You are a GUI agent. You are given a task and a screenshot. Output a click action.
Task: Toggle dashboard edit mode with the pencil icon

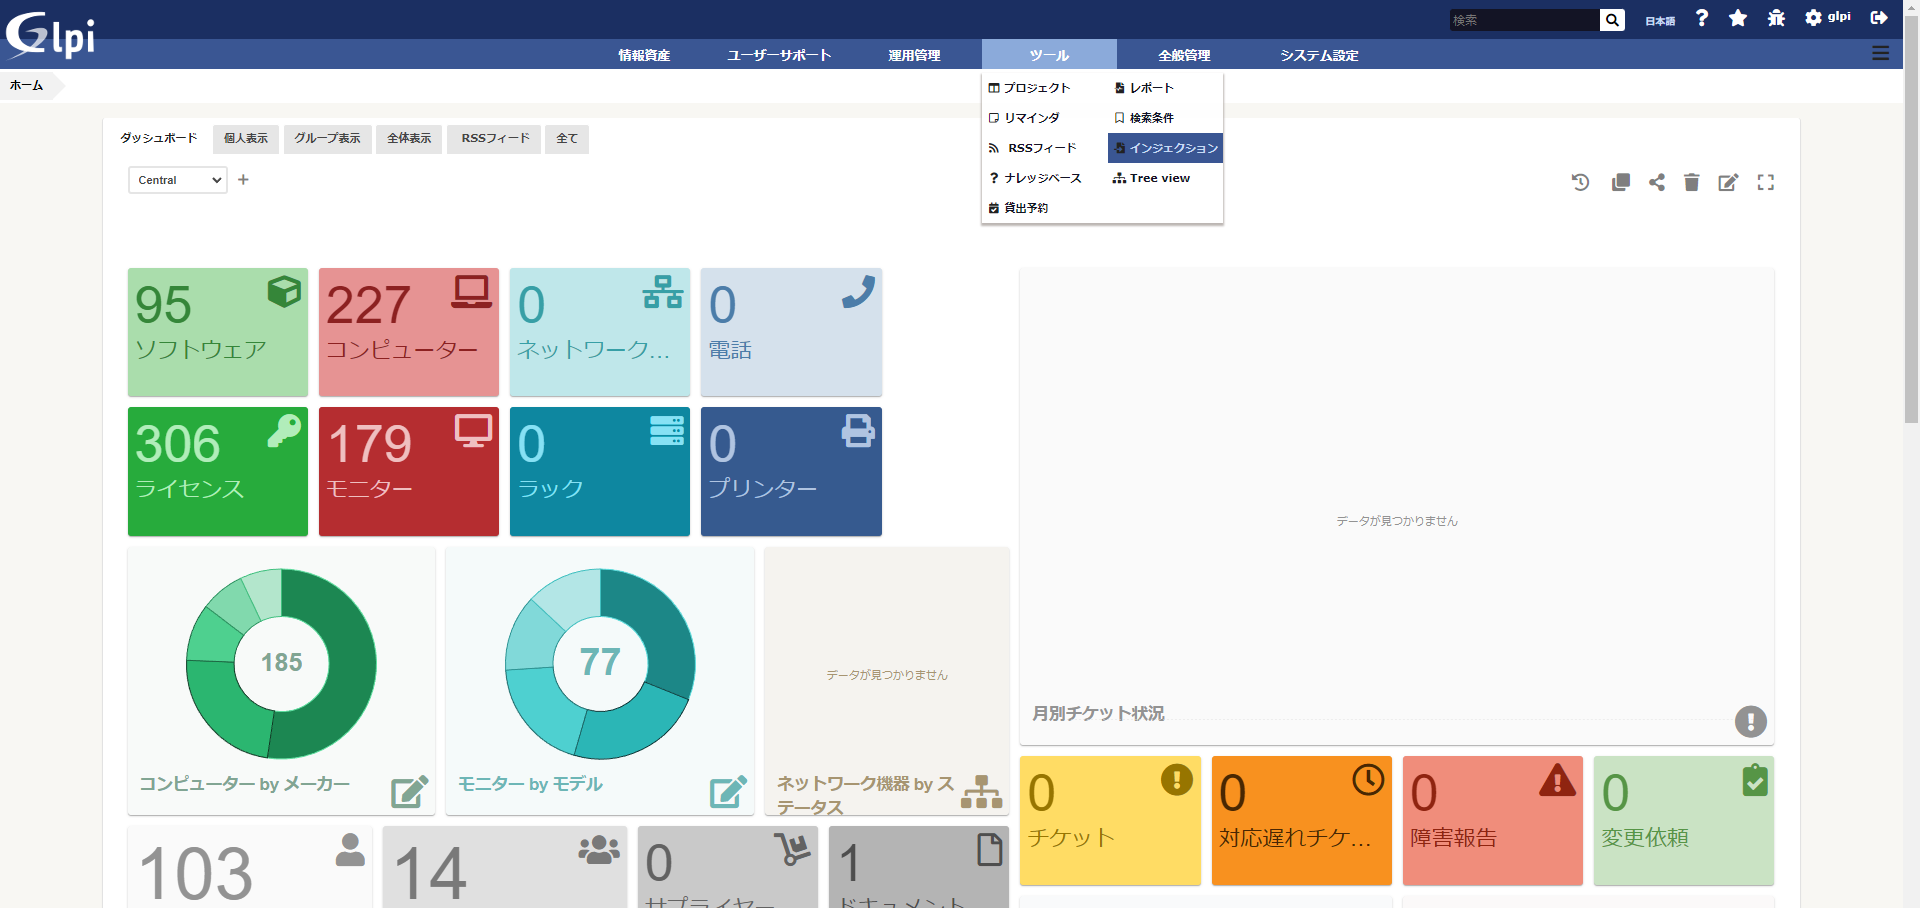[x=1728, y=182]
